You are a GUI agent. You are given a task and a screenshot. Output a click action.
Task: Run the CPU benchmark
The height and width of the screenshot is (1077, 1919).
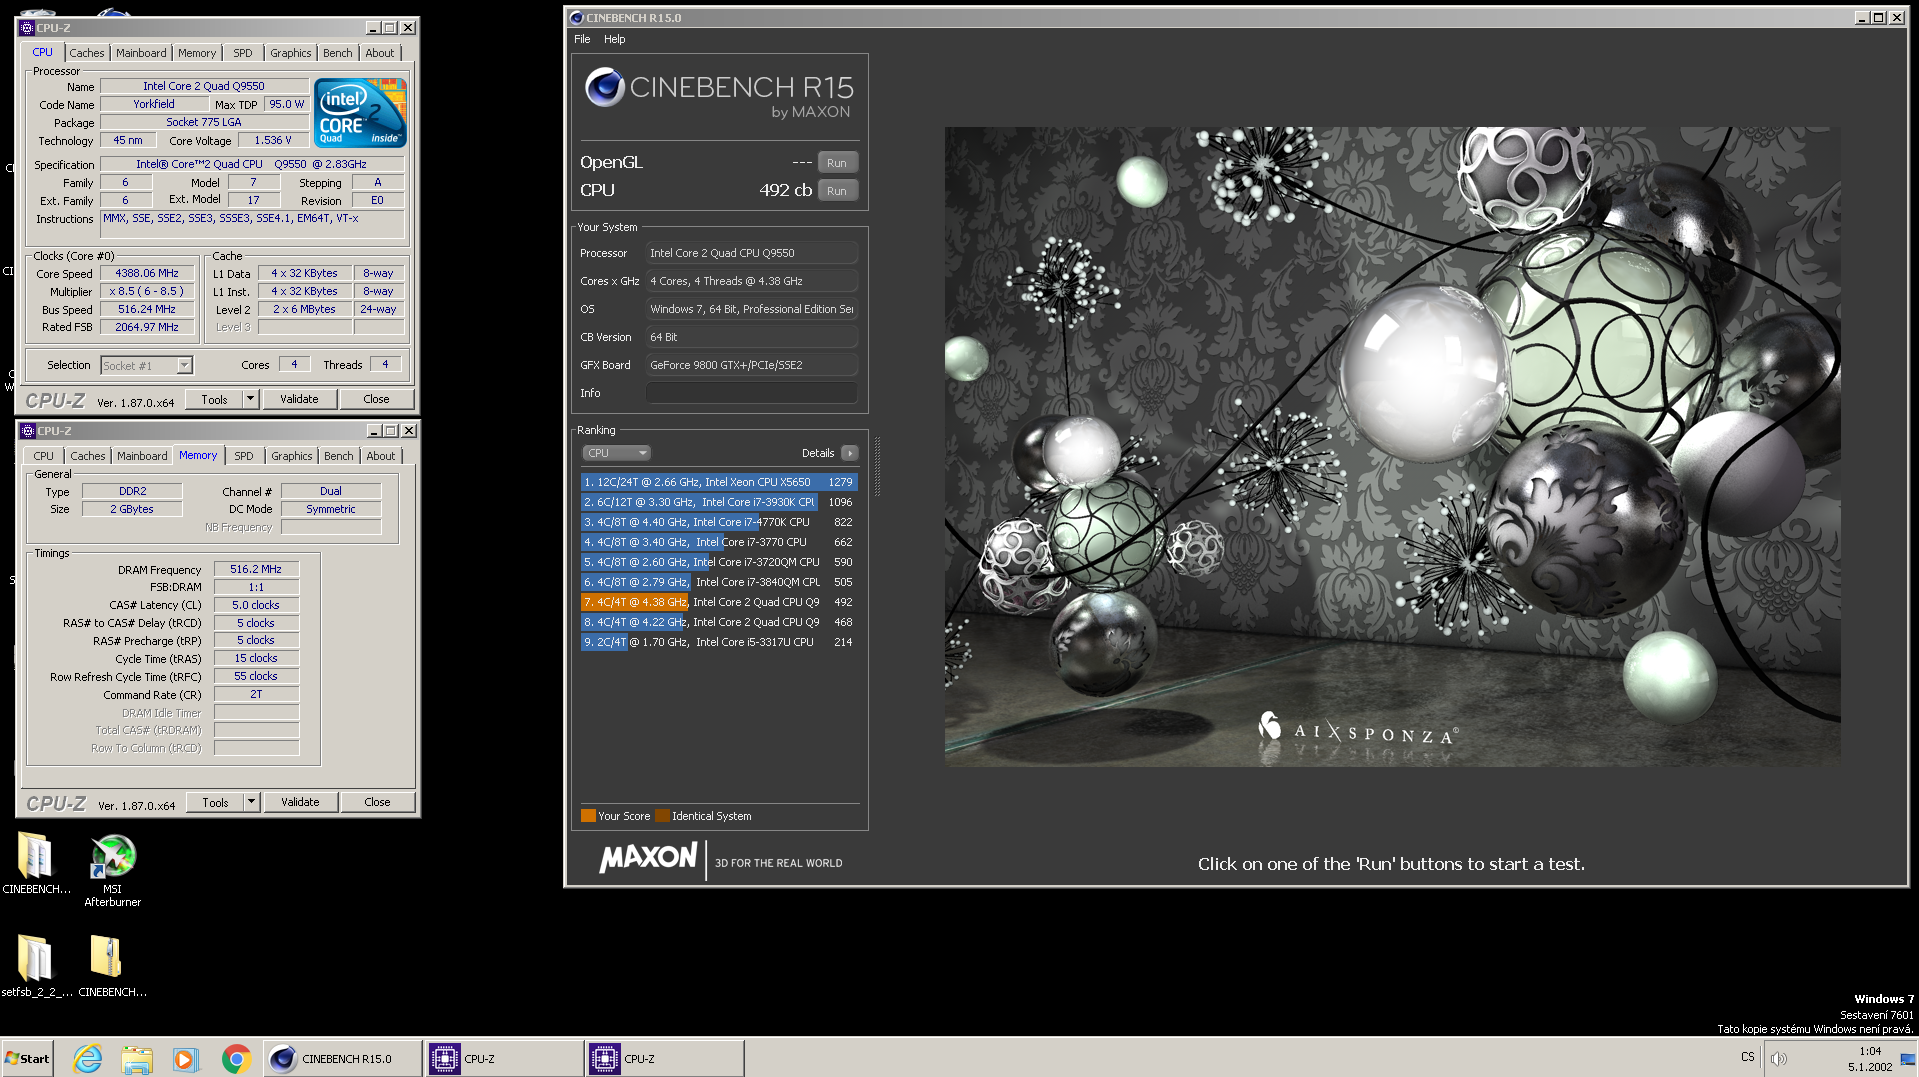click(x=837, y=191)
